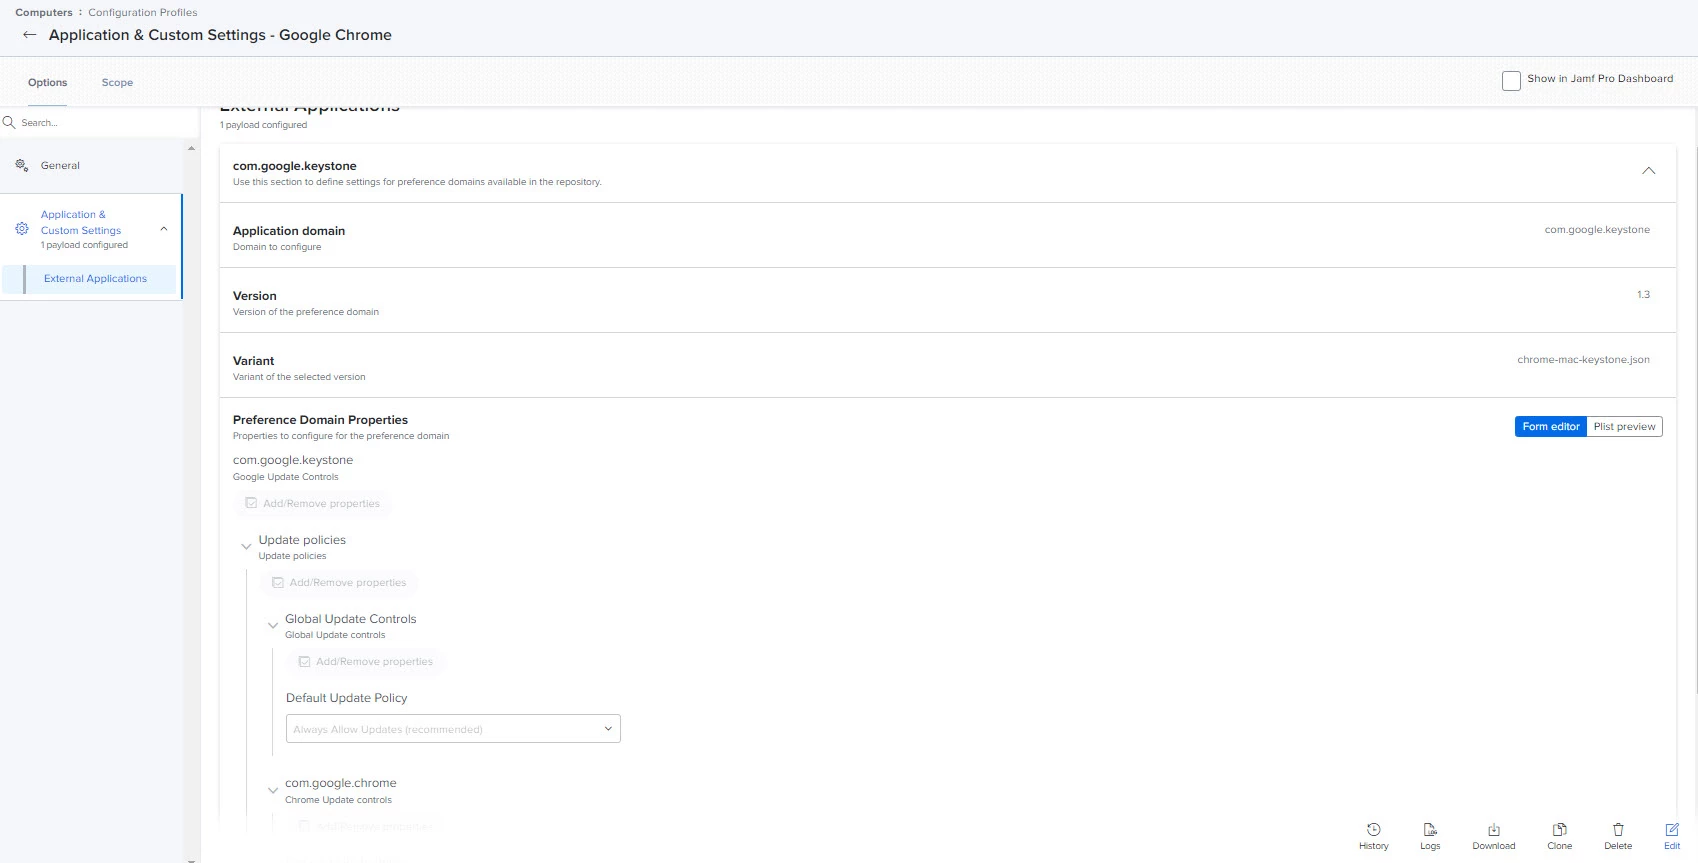Click the Computers breadcrumb link
1698x863 pixels.
[44, 12]
